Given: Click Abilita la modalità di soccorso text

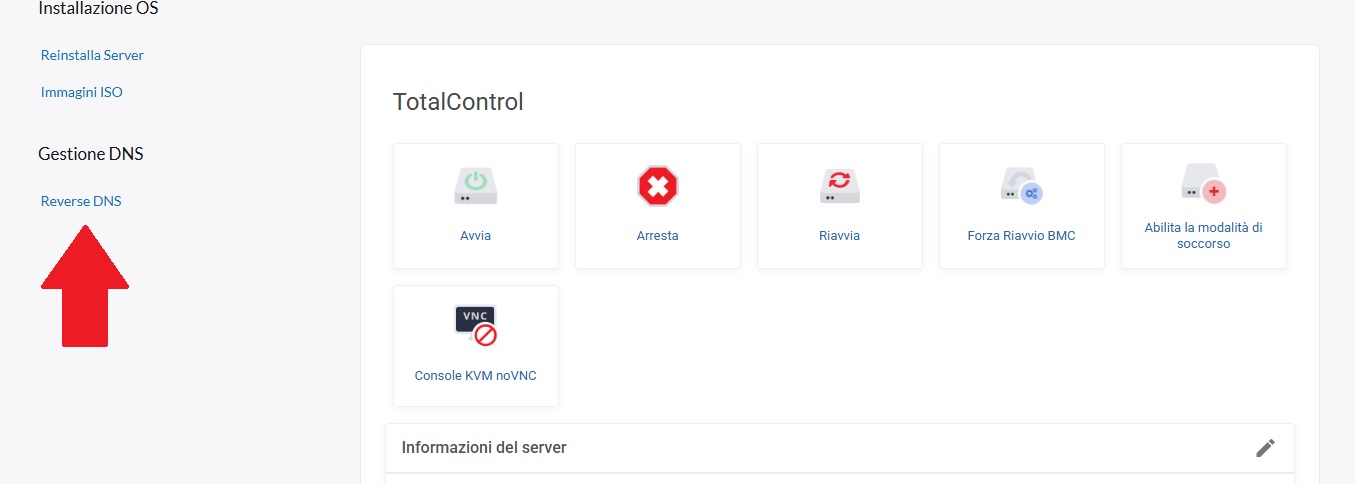Looking at the screenshot, I should pyautogui.click(x=1203, y=235).
